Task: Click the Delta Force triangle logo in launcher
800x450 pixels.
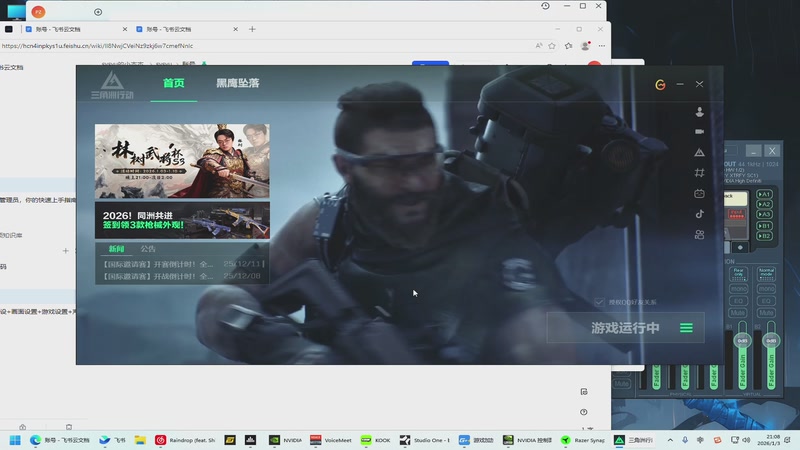Action: 112,85
